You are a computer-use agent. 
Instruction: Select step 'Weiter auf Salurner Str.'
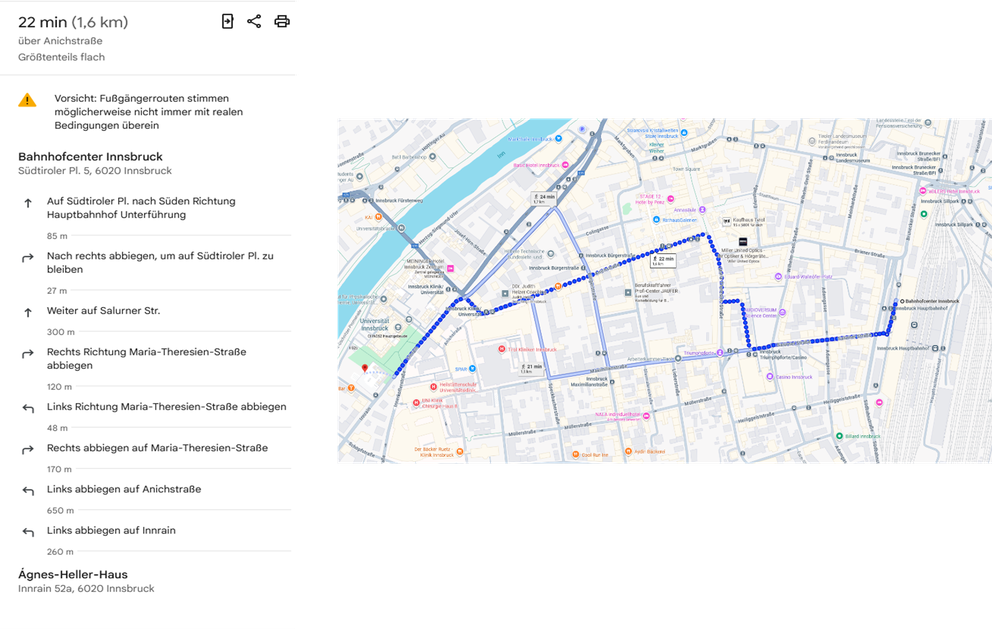point(103,311)
